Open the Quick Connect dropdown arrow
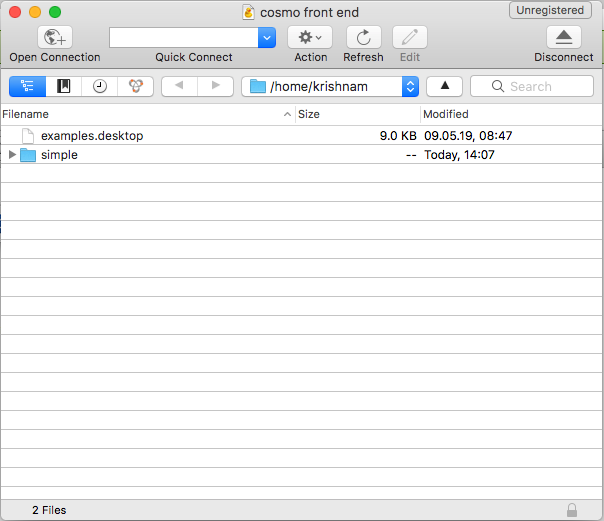Viewport: 604px width, 521px height. pyautogui.click(x=267, y=38)
